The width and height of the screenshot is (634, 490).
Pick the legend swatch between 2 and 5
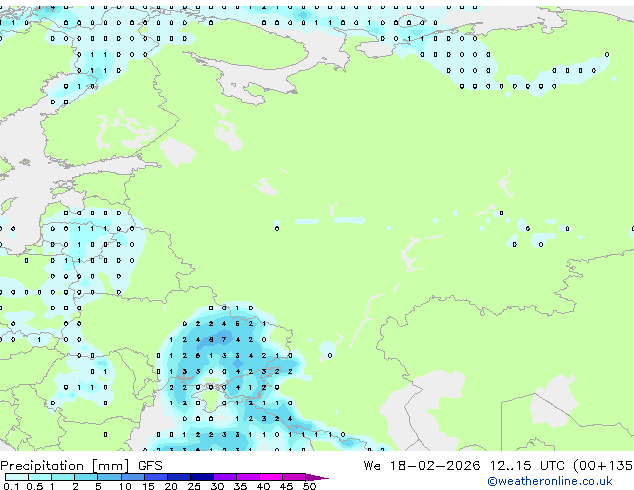86,477
